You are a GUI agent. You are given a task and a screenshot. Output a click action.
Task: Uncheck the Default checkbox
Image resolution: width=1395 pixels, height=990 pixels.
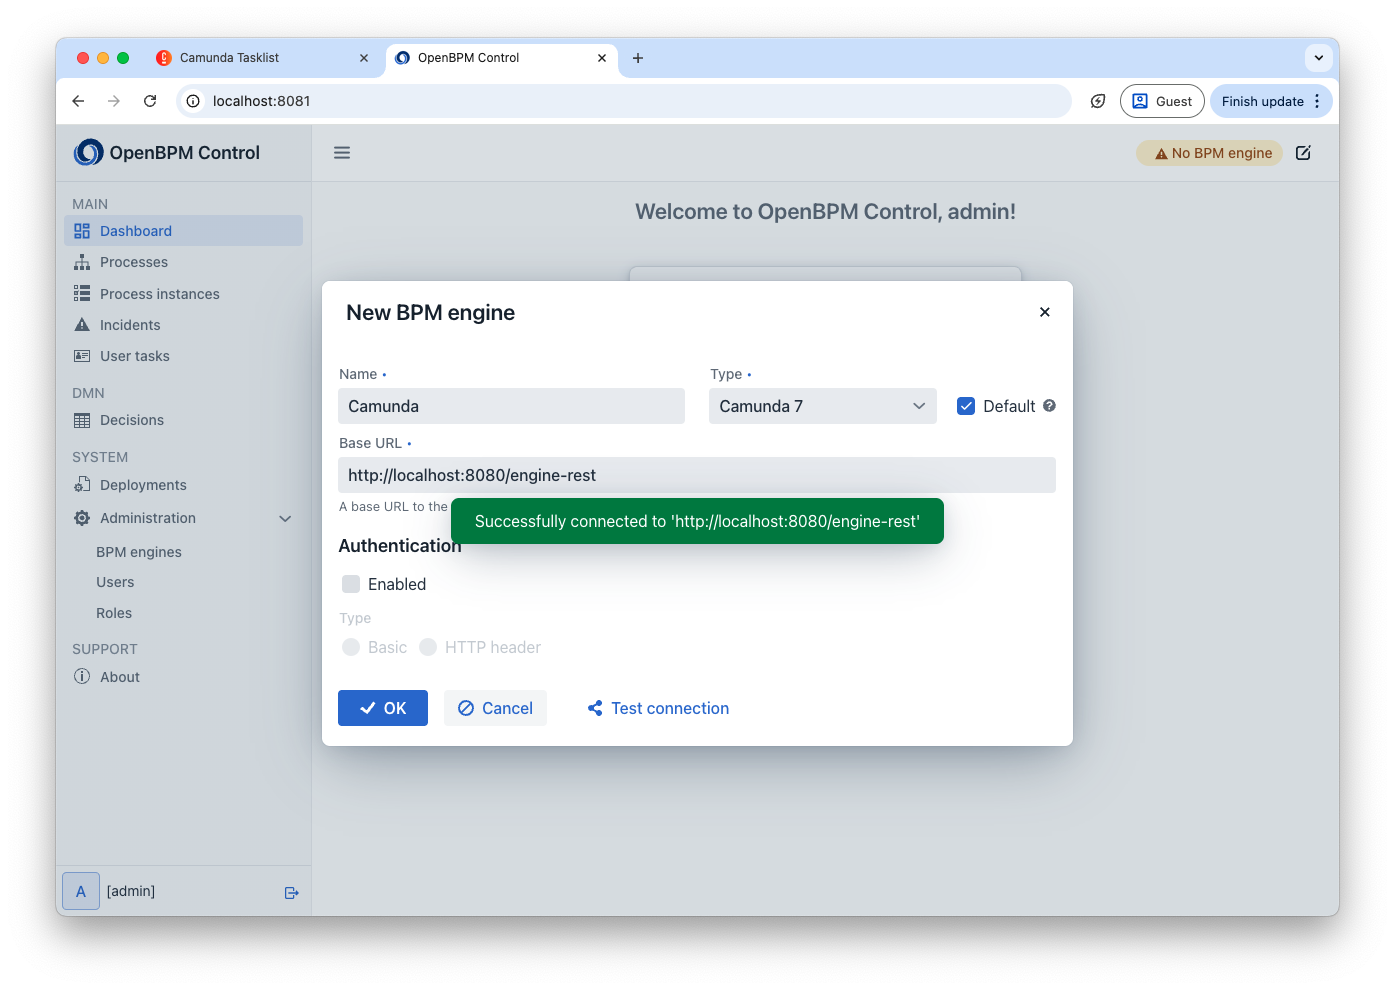966,406
